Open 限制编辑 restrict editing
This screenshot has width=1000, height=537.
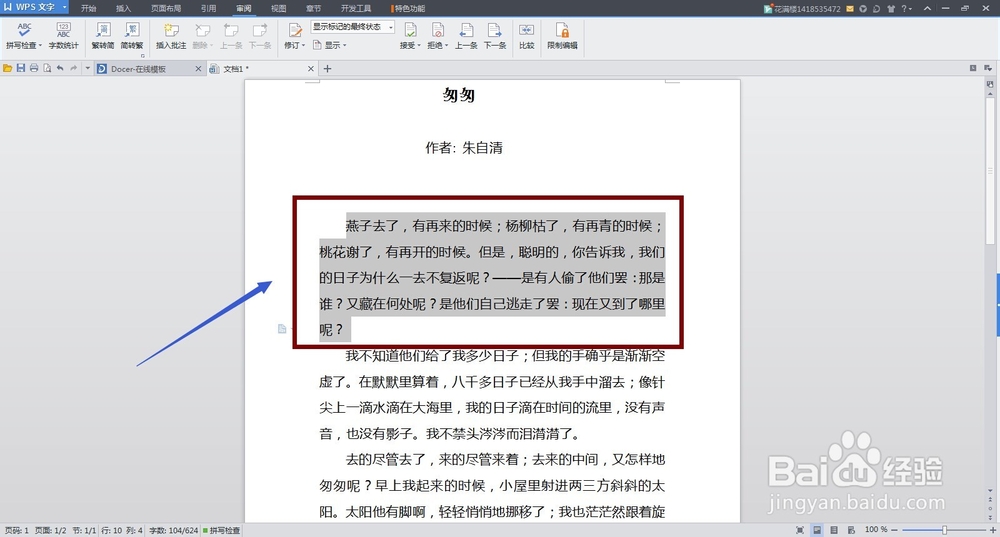[562, 36]
